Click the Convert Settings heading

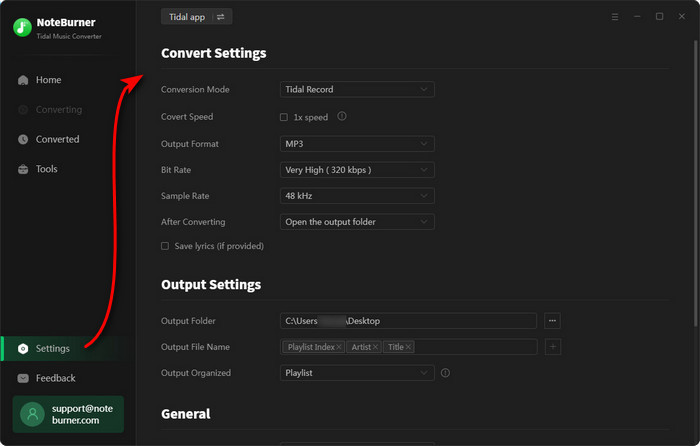(x=213, y=53)
